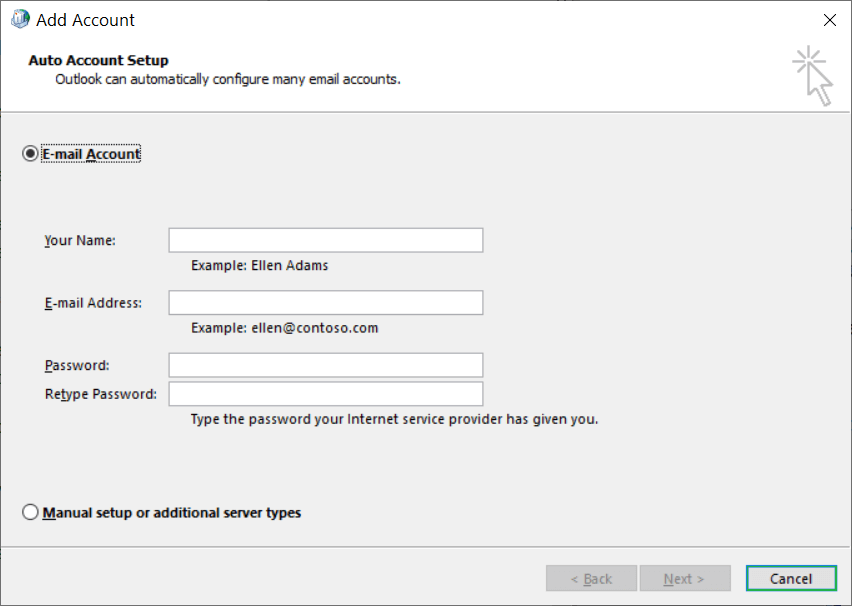Click the cursor wizard icon in header

pyautogui.click(x=812, y=76)
